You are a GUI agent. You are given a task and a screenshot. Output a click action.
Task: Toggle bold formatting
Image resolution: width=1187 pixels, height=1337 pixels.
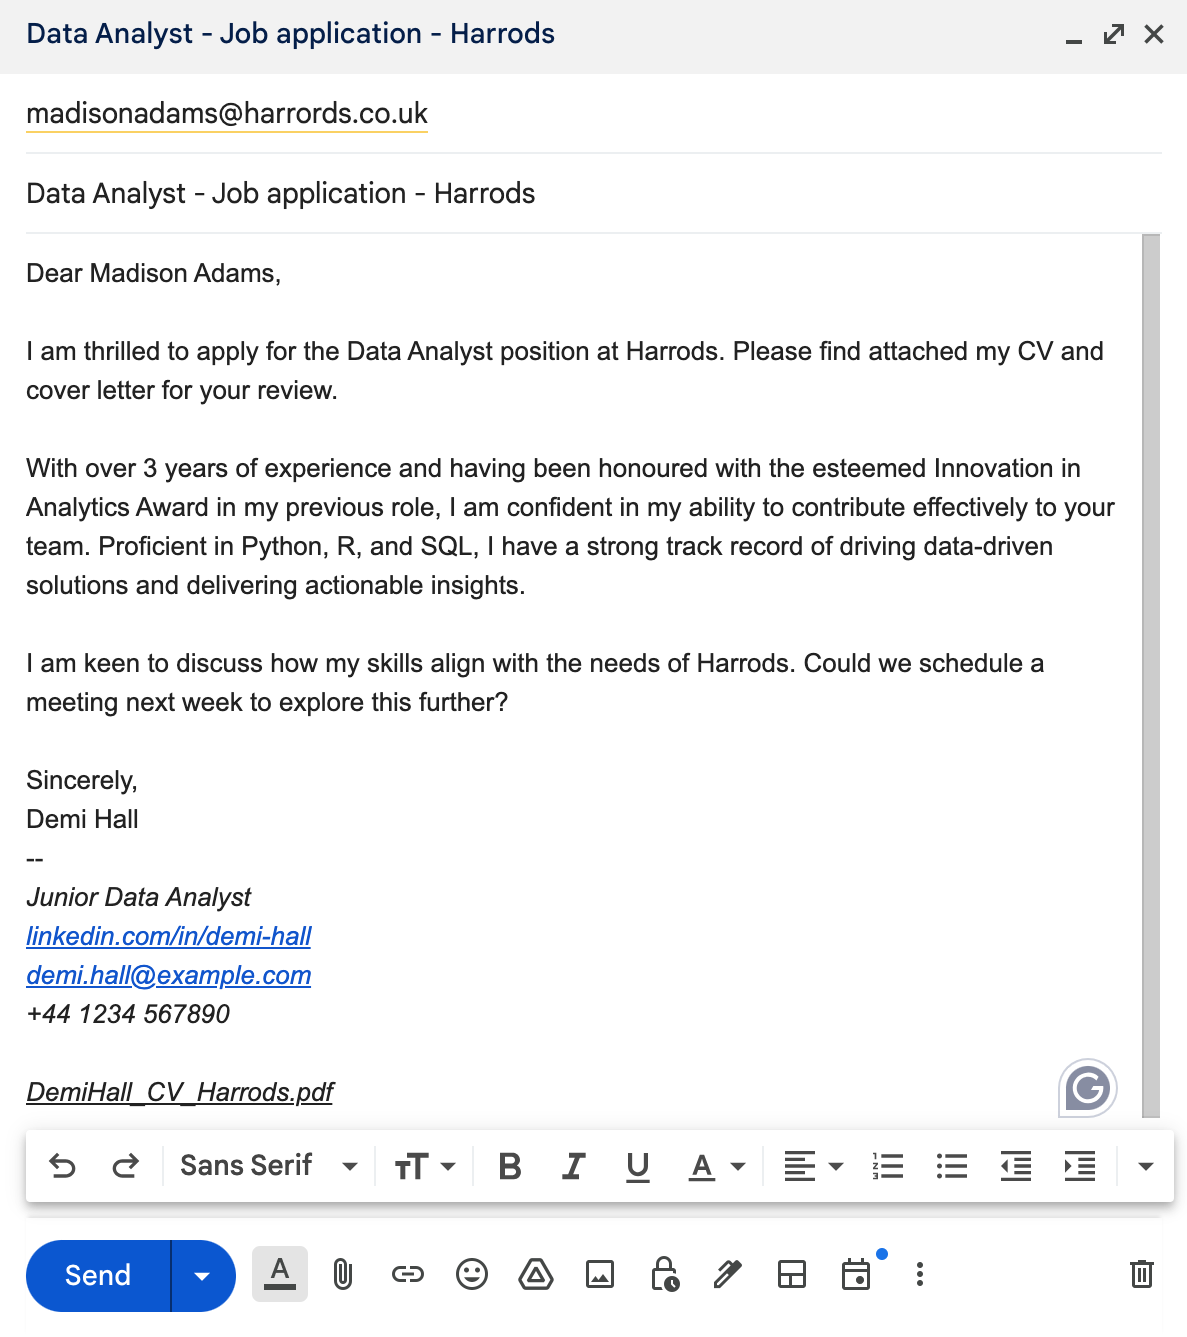(x=510, y=1165)
